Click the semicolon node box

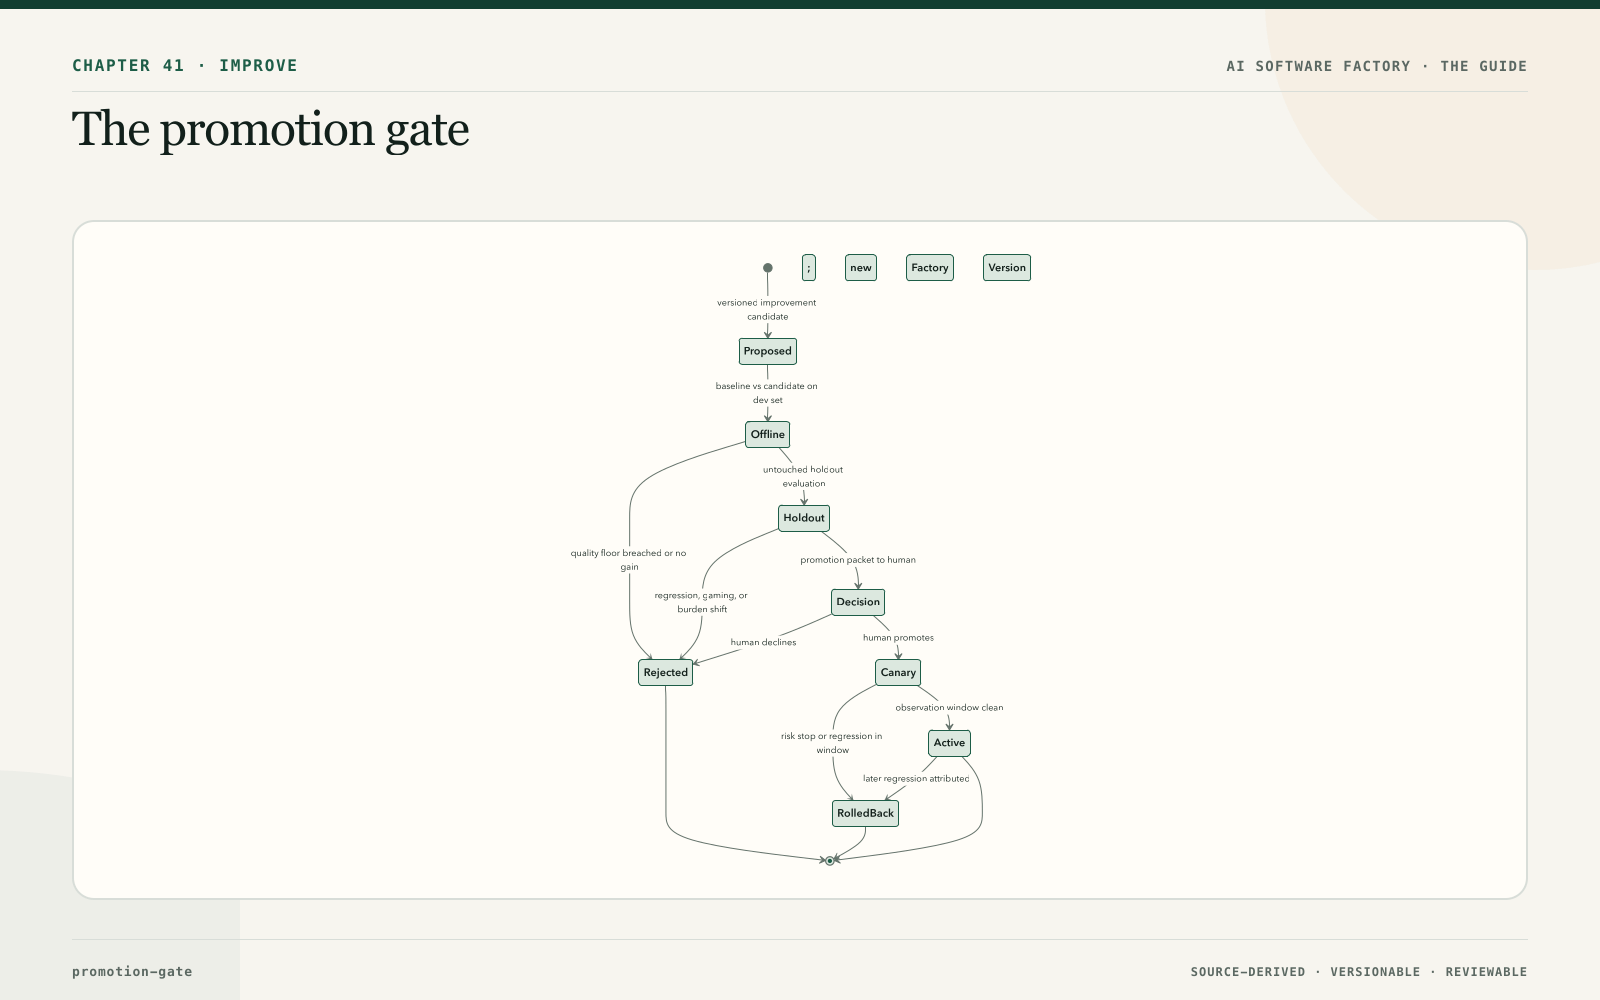click(809, 268)
